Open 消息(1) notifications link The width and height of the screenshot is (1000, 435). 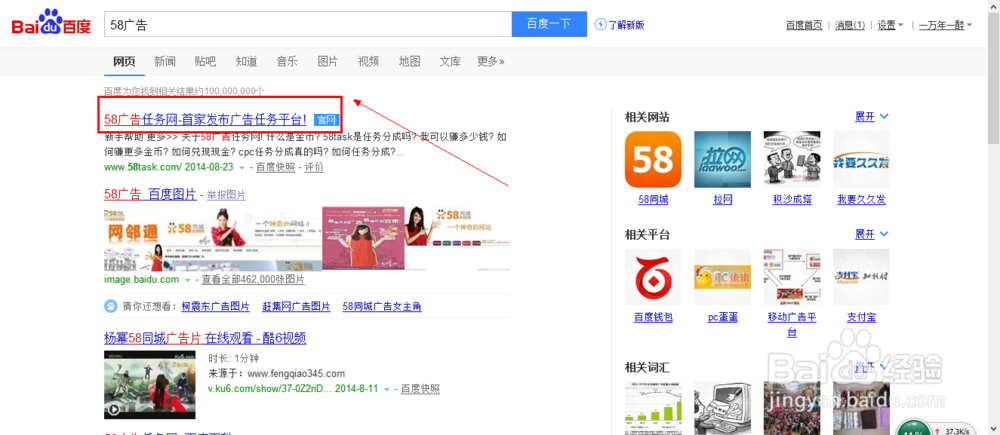(x=850, y=25)
